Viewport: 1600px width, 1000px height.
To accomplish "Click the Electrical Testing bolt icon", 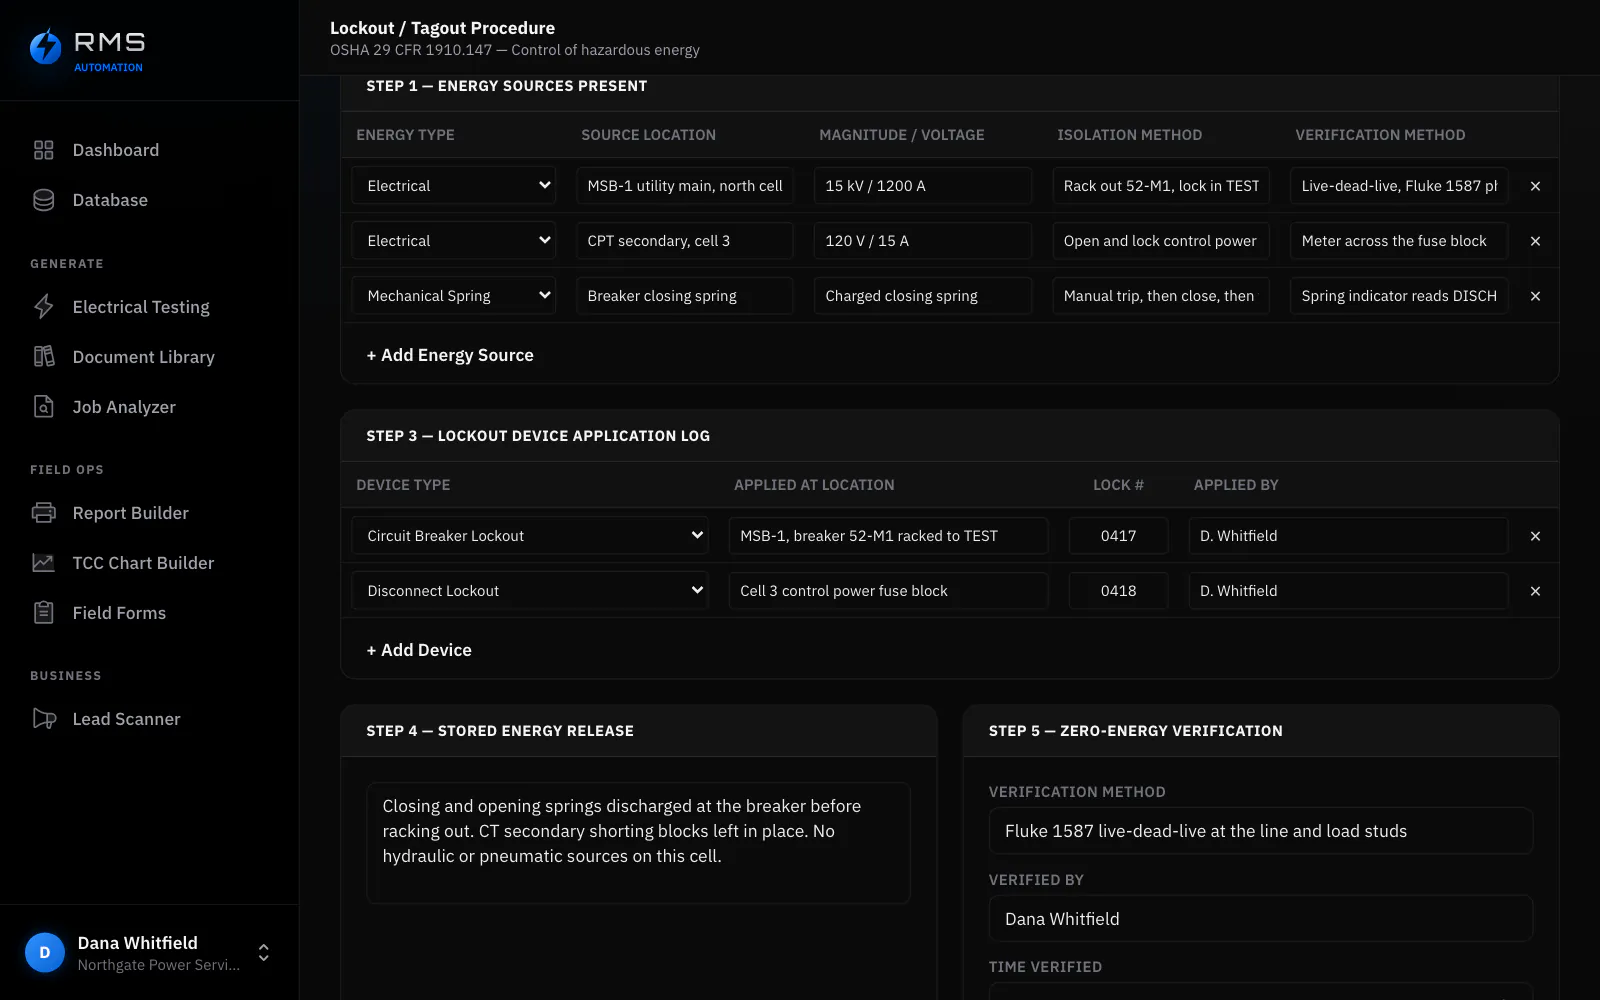I will [x=43, y=307].
